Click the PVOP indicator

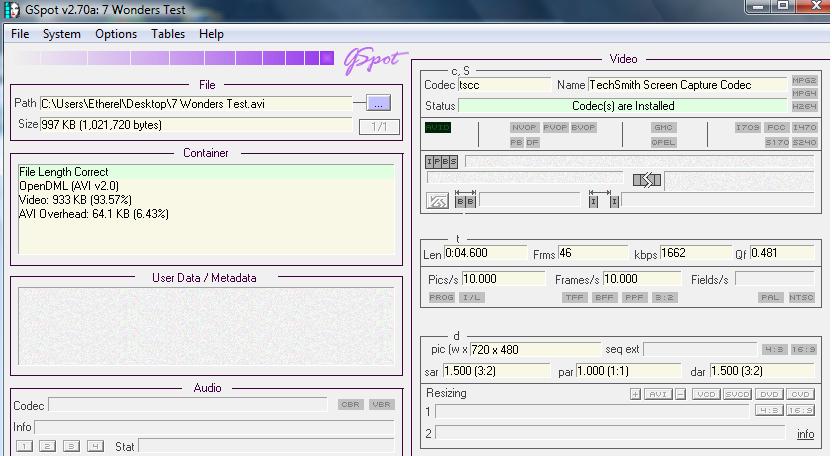click(555, 127)
